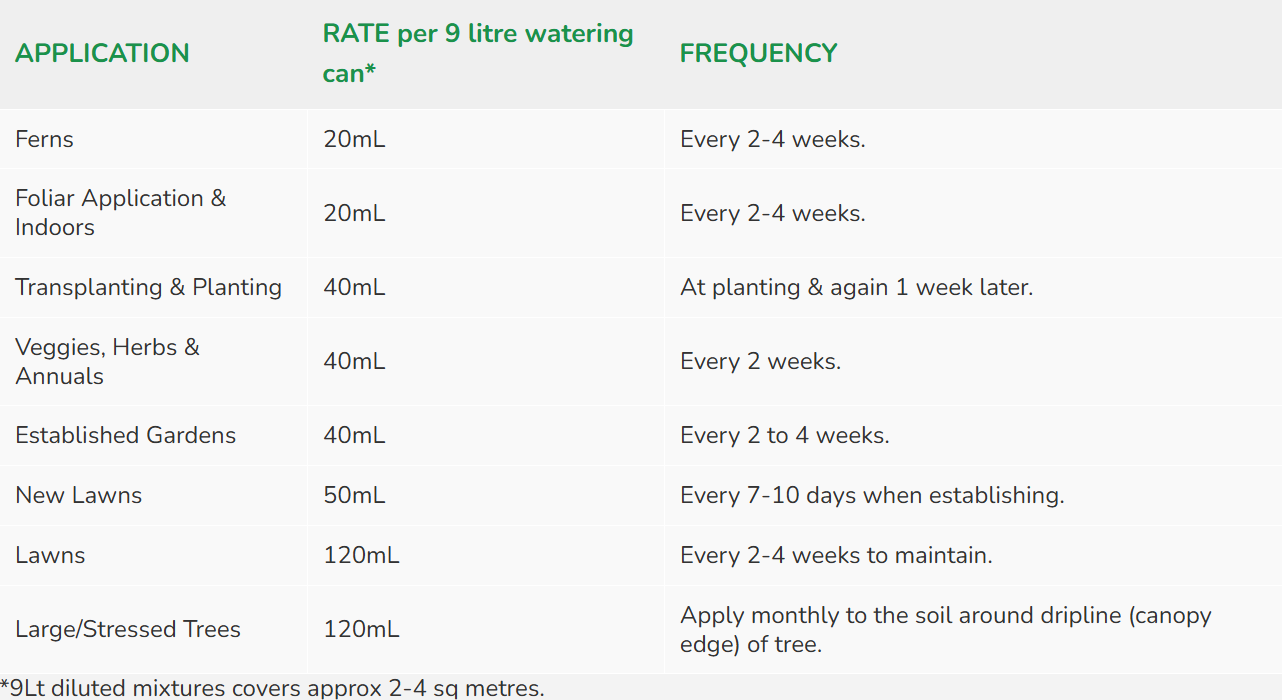Viewport: 1282px width, 700px height.
Task: Click the 120mL rate for Large/Stressed Trees
Action: click(361, 630)
